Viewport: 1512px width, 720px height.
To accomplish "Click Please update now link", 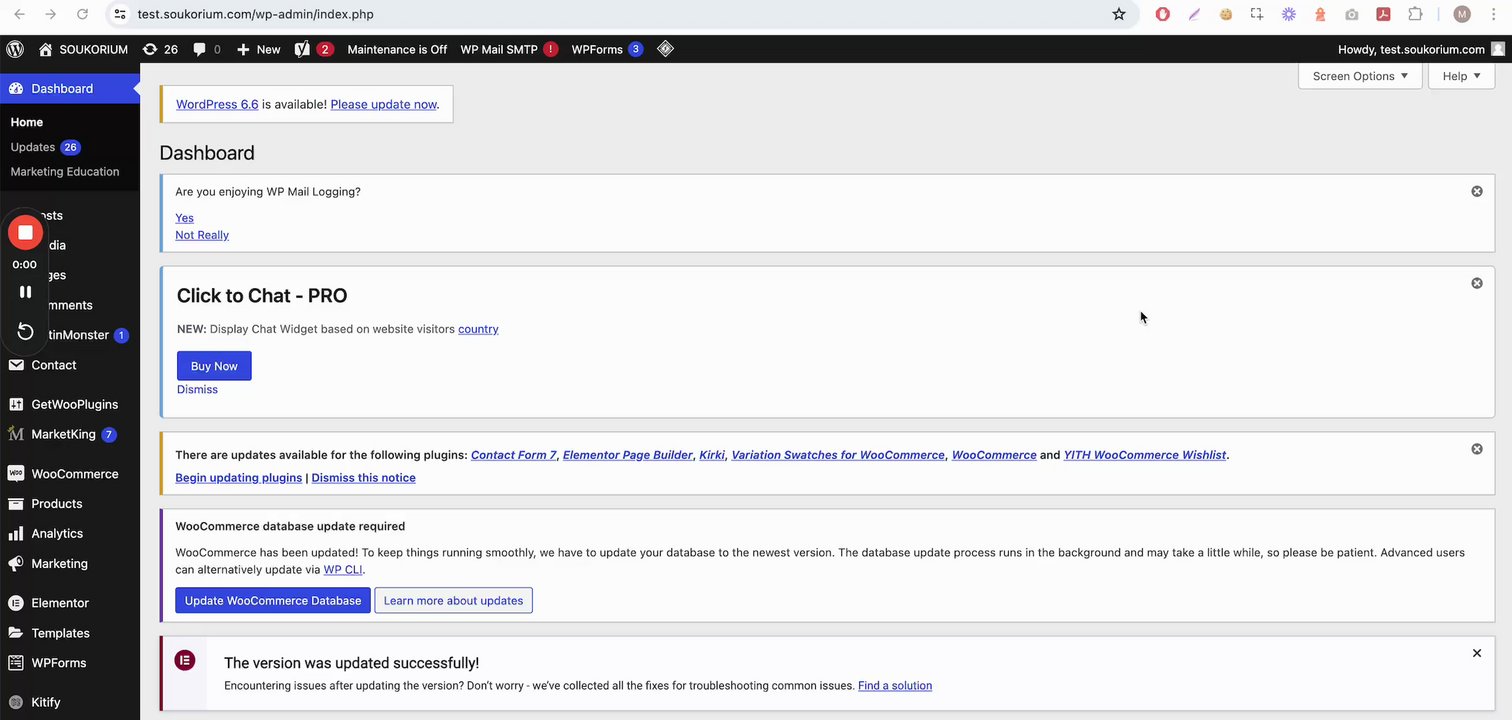I will click(x=384, y=104).
